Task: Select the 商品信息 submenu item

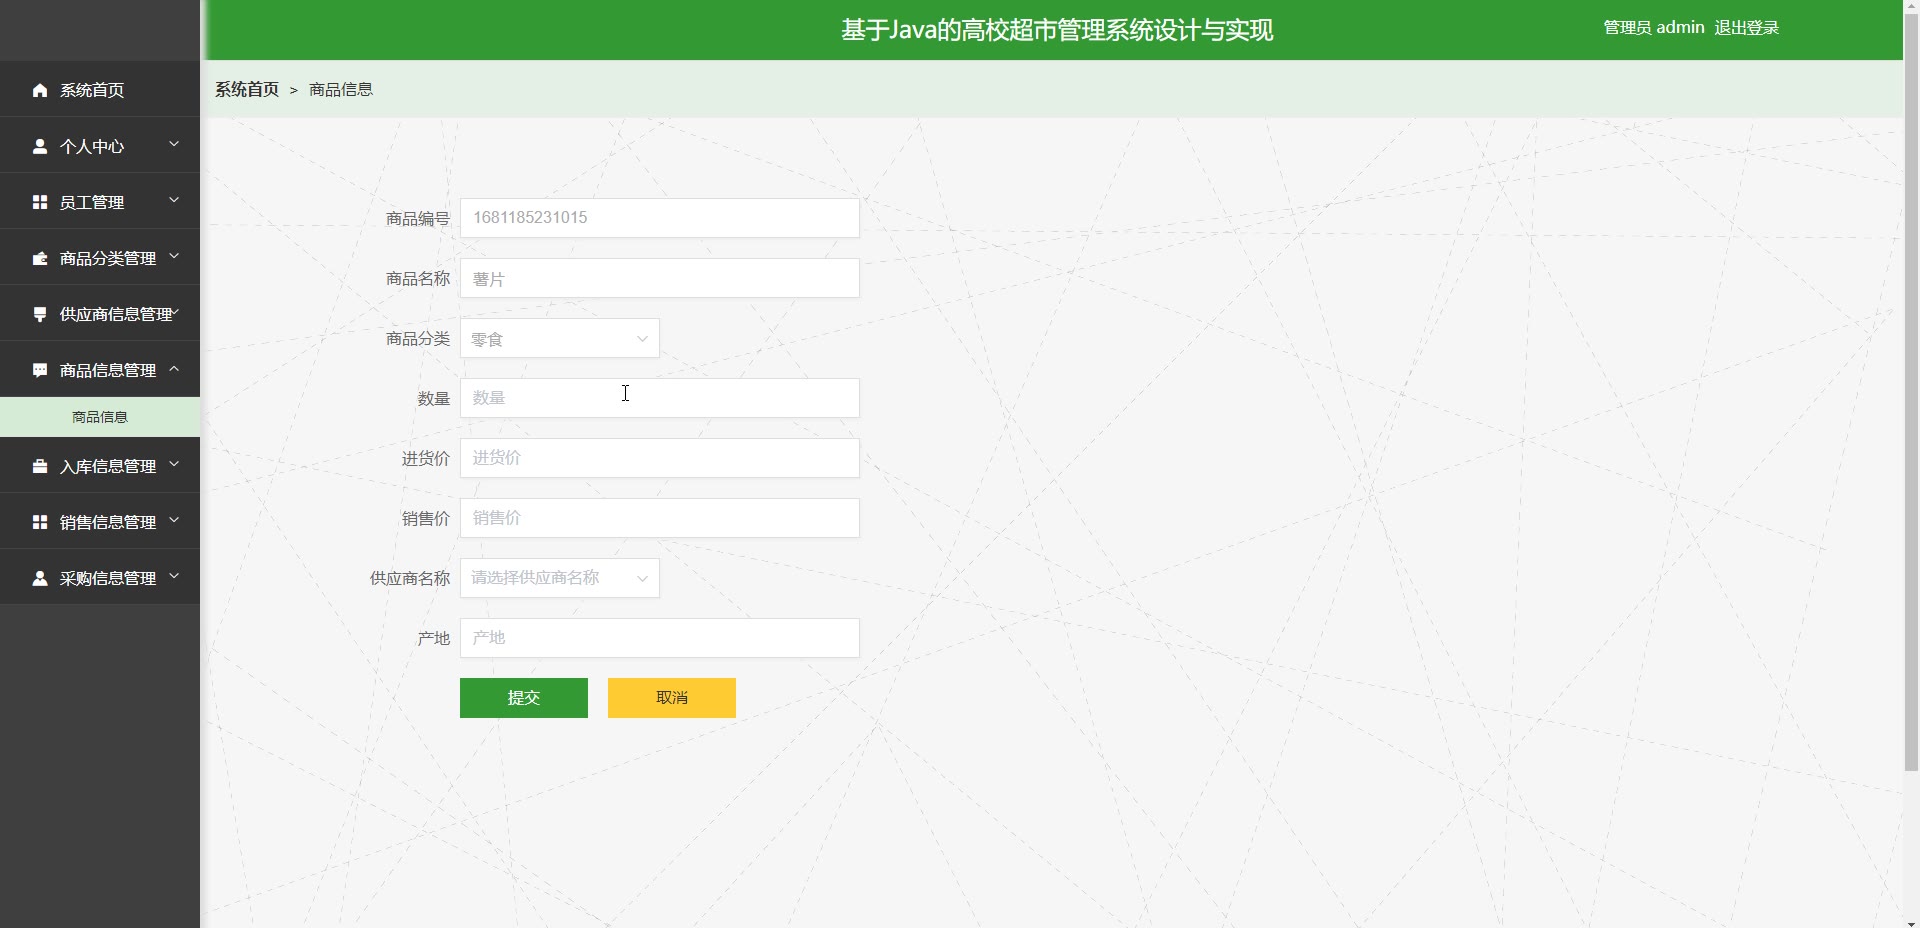Action: point(100,417)
